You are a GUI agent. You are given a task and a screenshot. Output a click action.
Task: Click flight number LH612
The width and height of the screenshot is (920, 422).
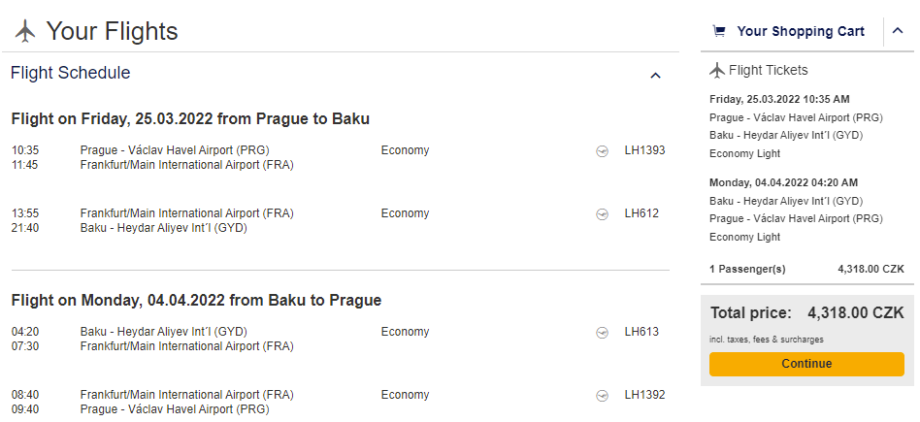click(x=642, y=214)
